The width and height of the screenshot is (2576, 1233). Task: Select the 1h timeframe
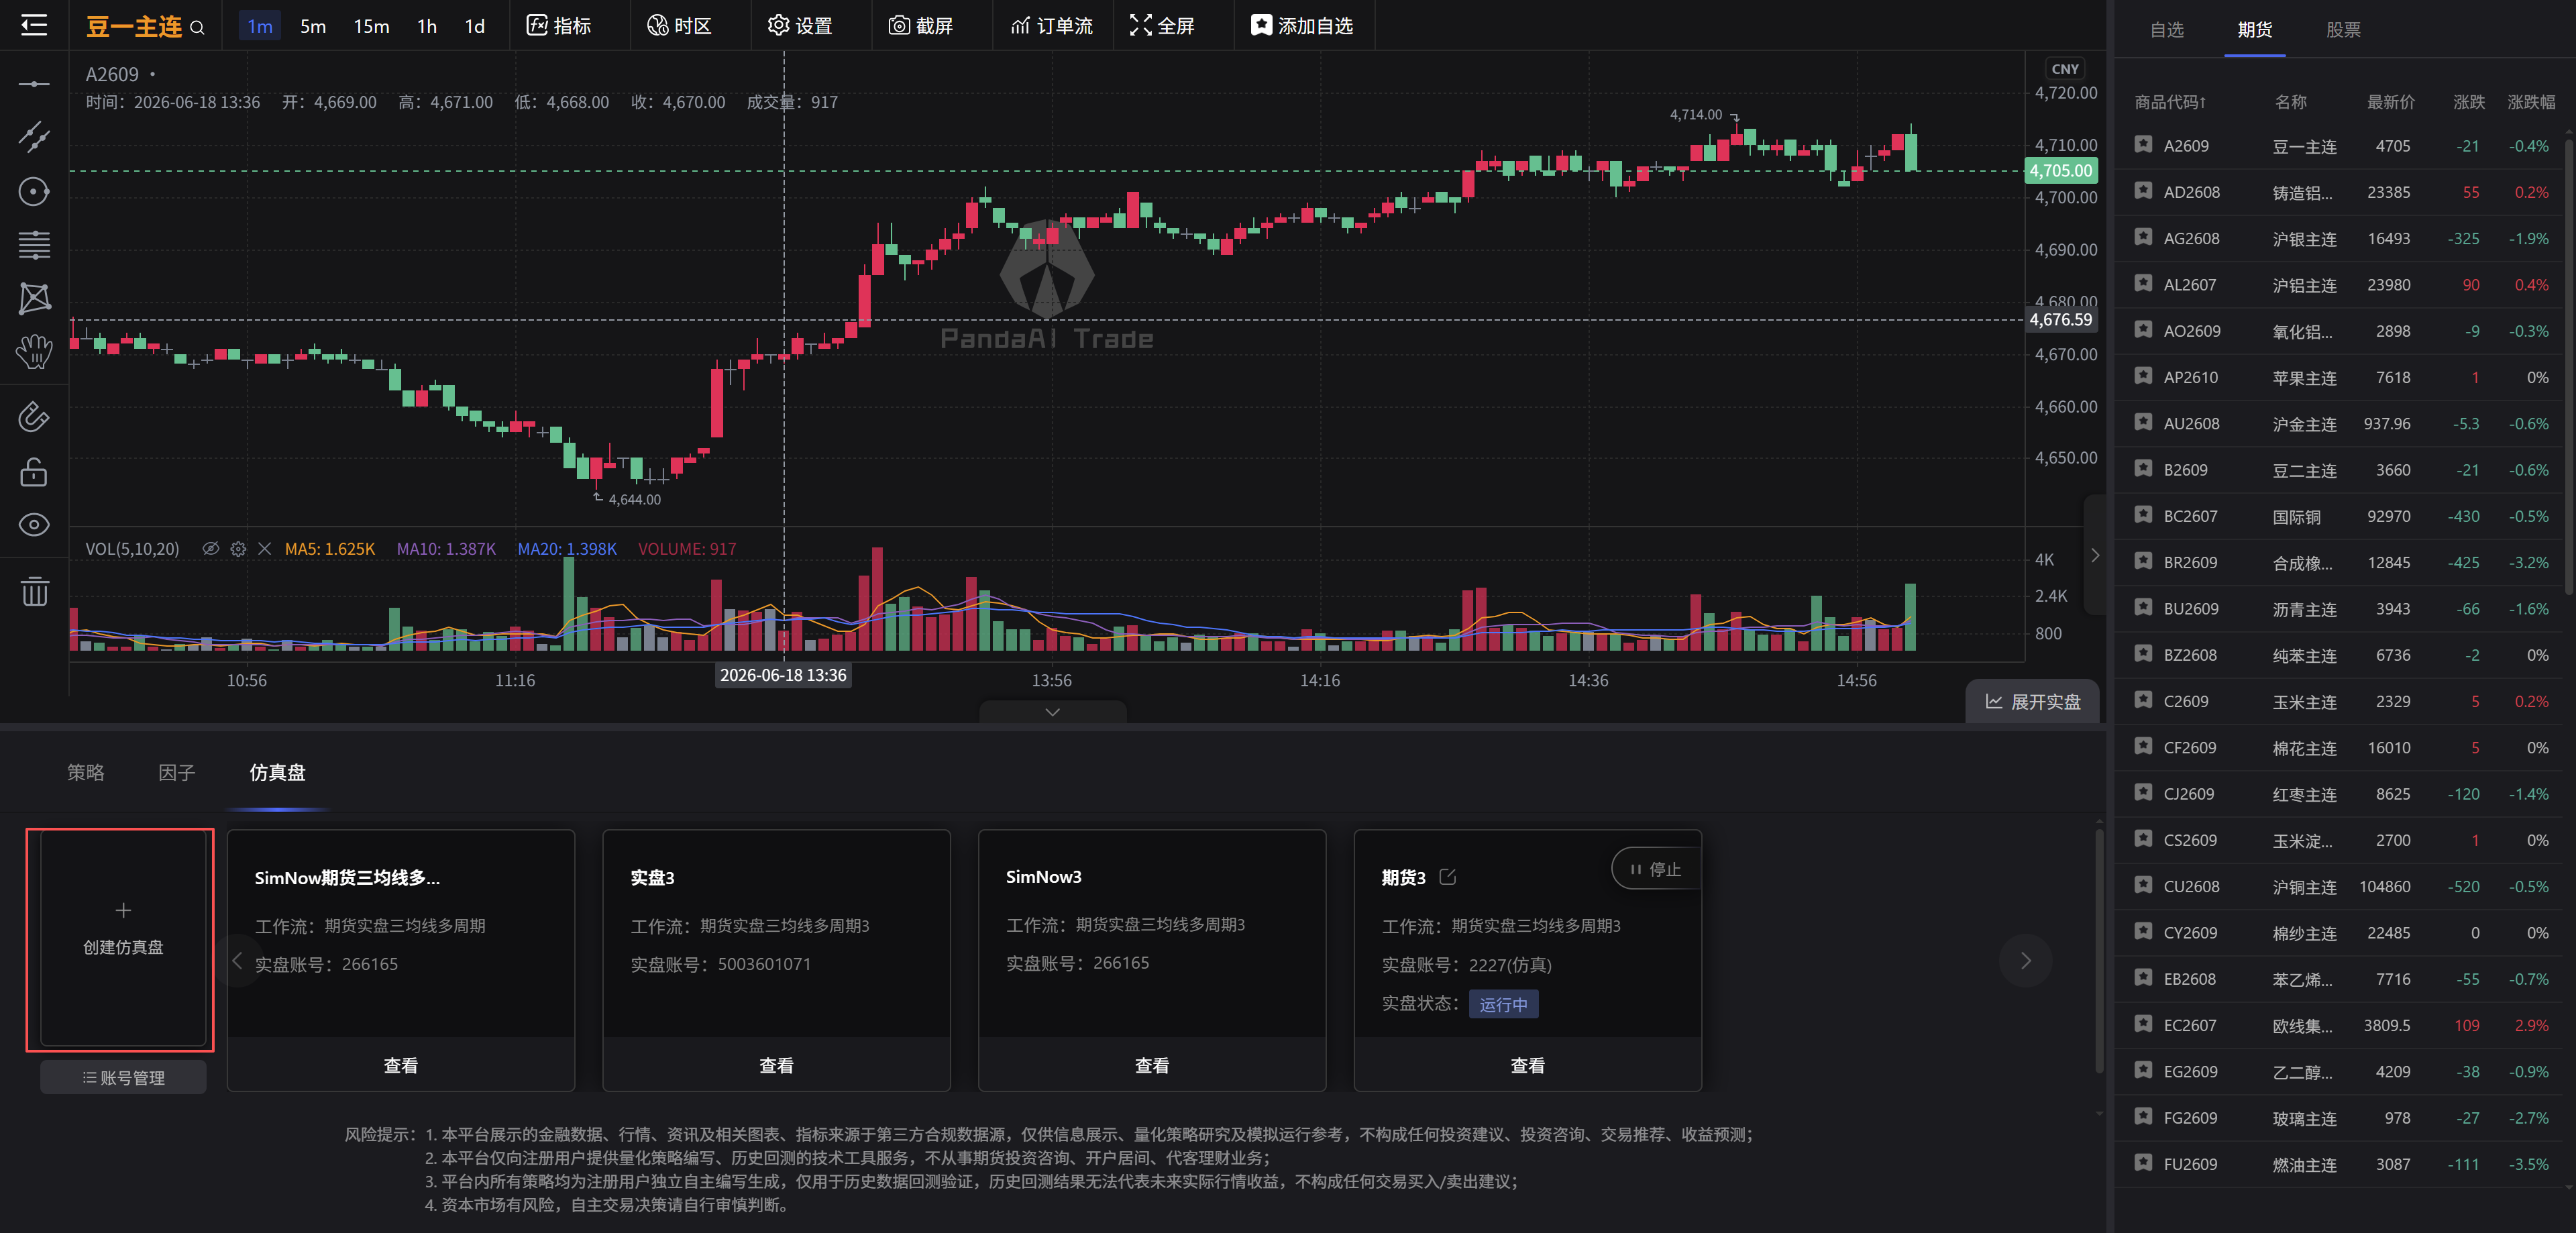(x=427, y=26)
